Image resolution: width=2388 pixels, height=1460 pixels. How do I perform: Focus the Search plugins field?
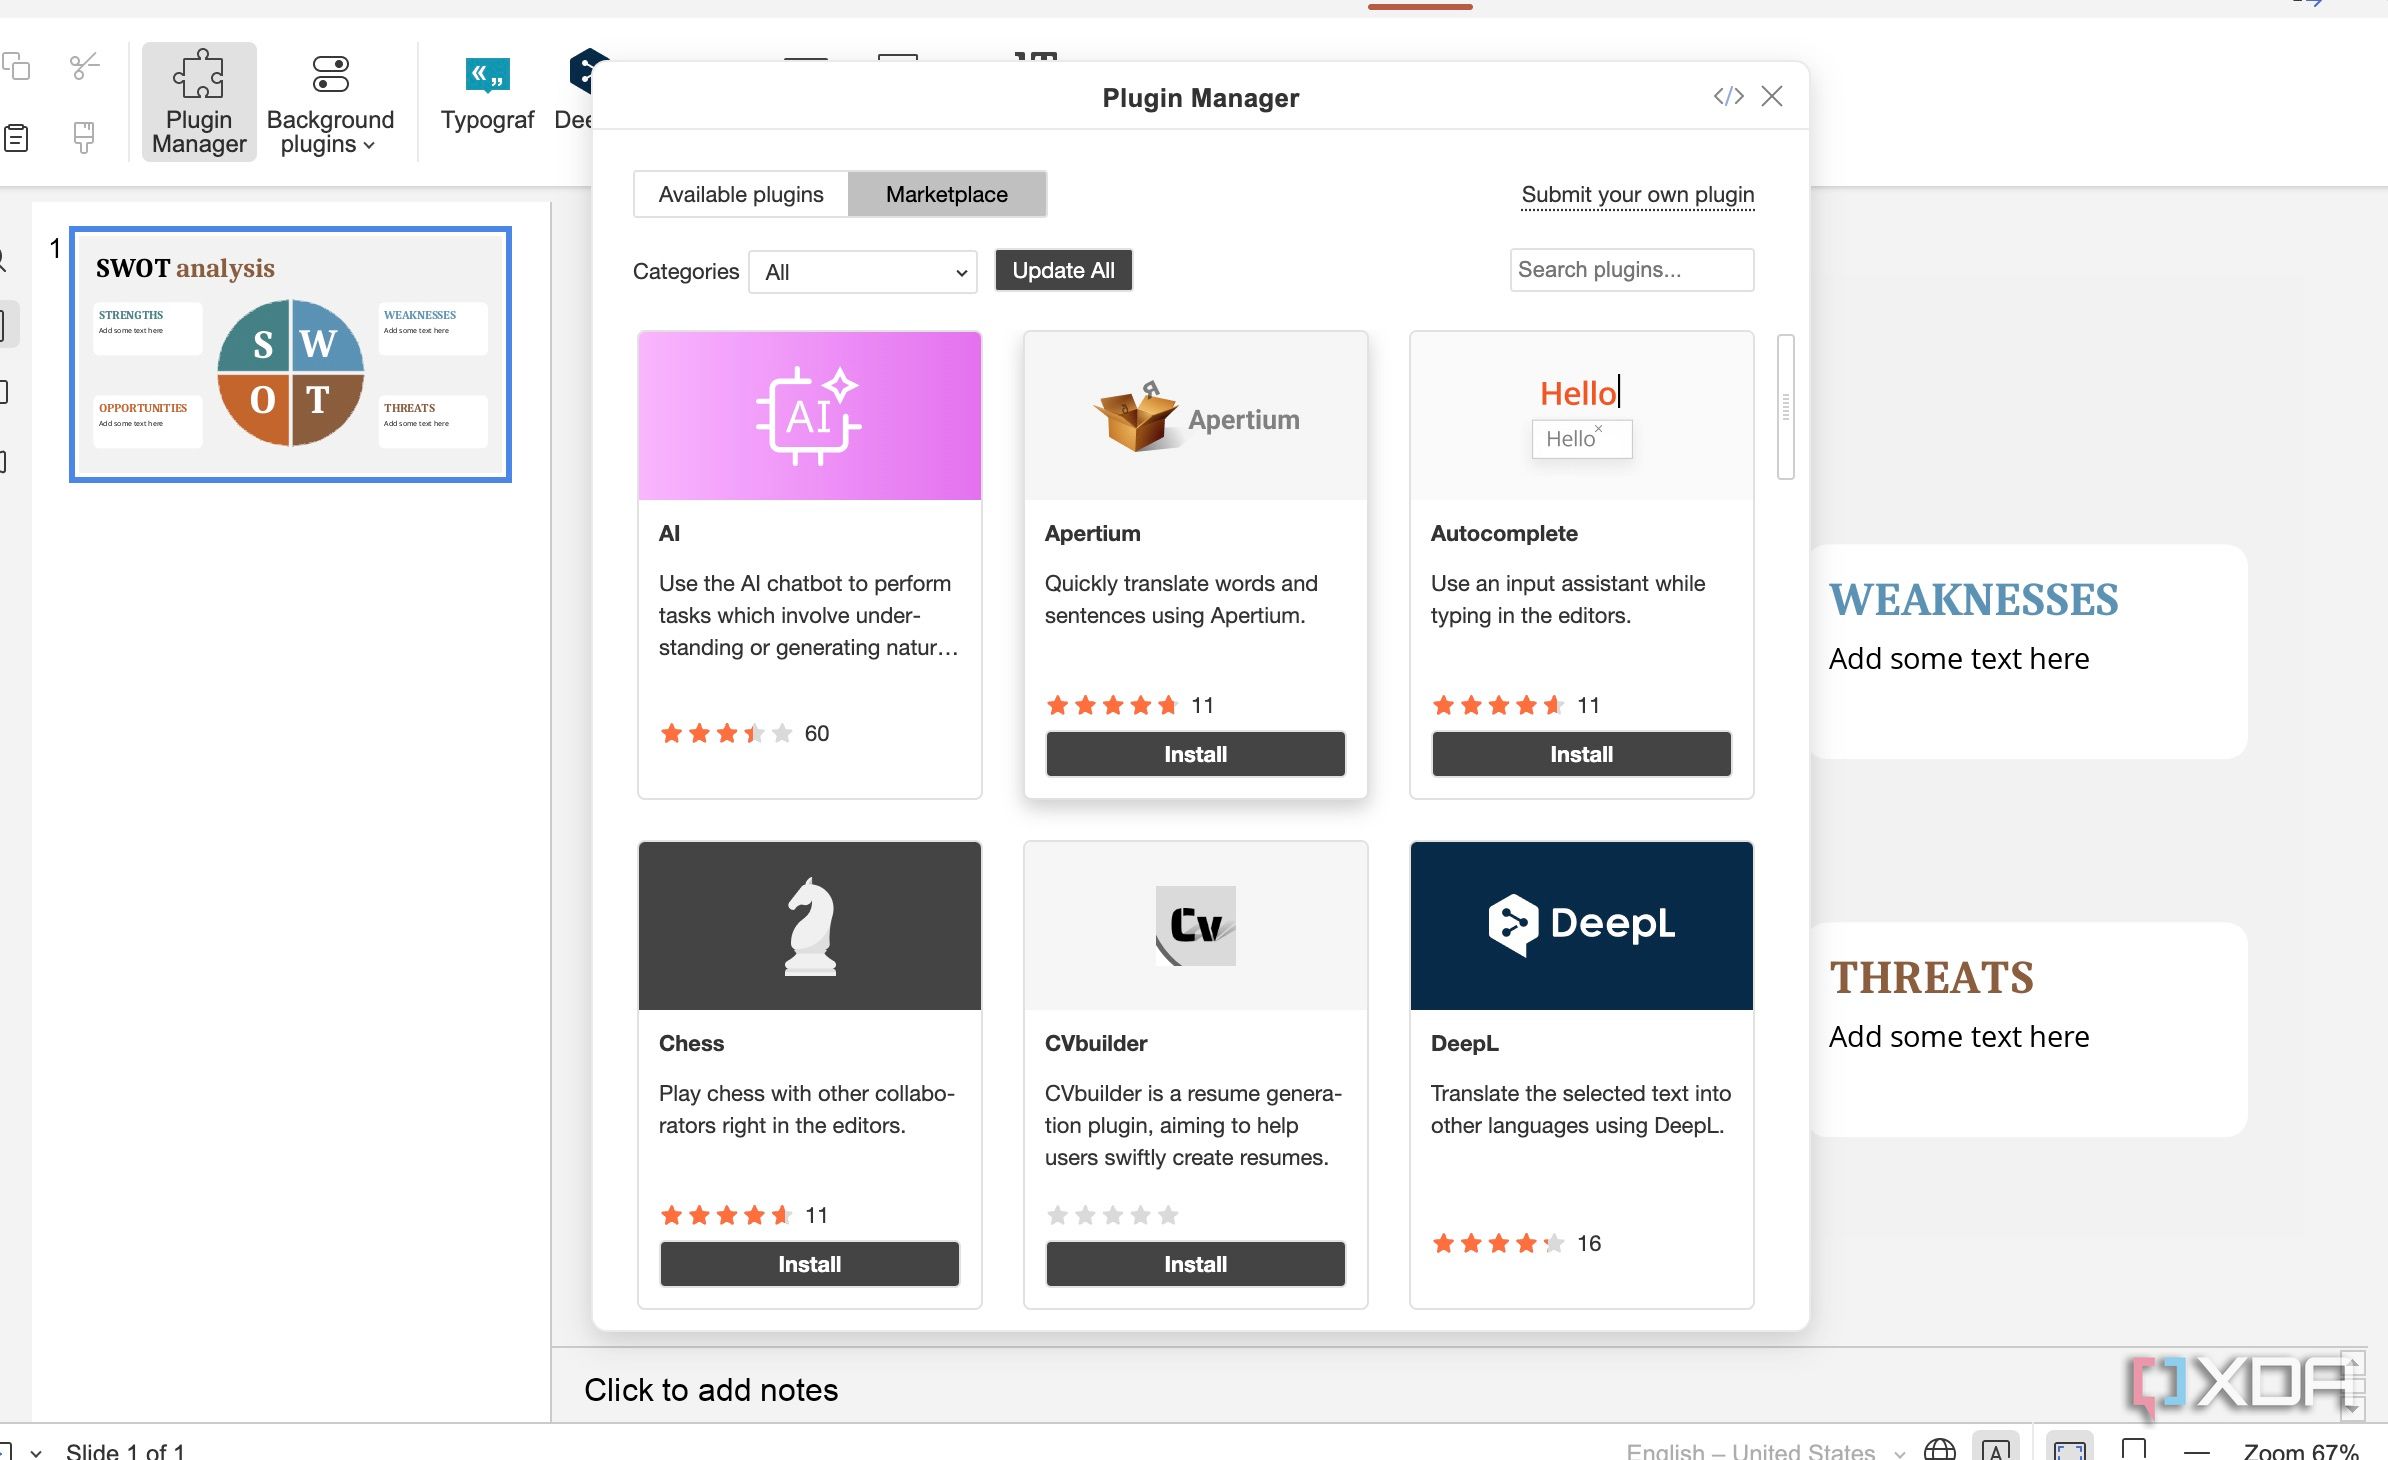(x=1631, y=270)
